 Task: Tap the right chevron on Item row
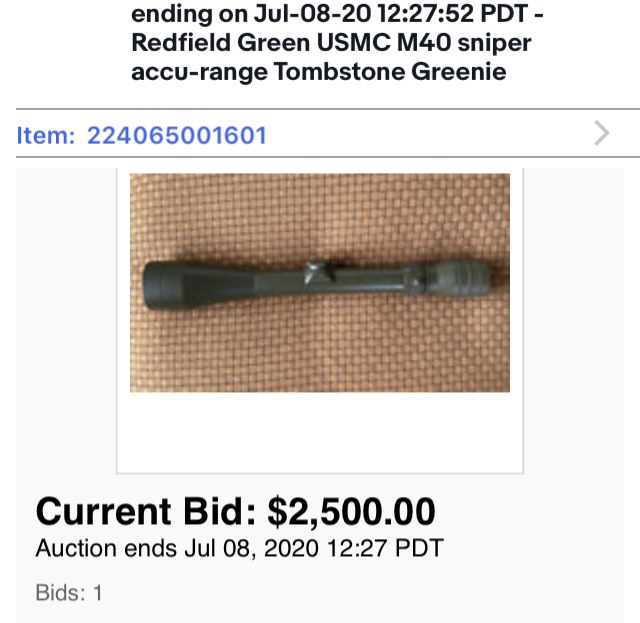(601, 134)
